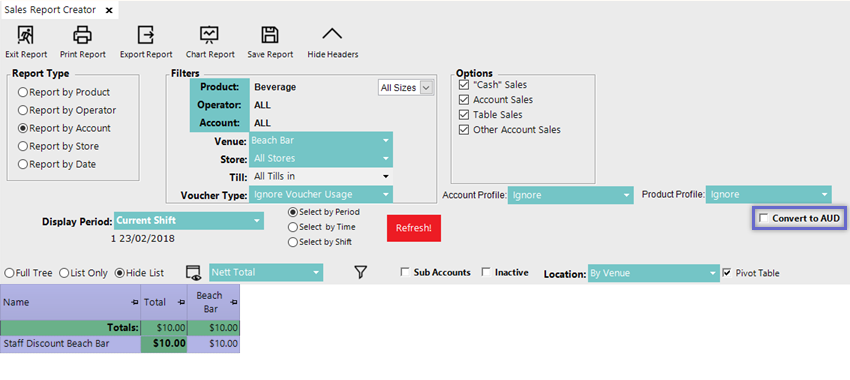
Task: Open the Nett Total dropdown
Action: (x=266, y=272)
